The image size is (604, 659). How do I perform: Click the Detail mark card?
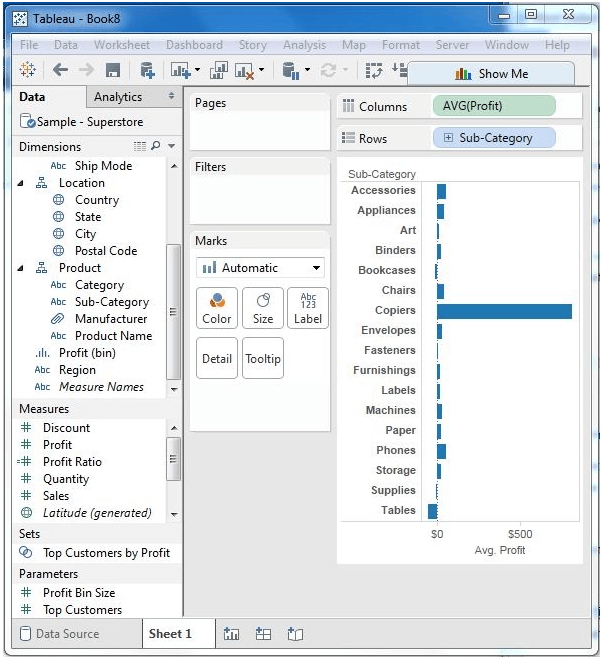(x=217, y=358)
